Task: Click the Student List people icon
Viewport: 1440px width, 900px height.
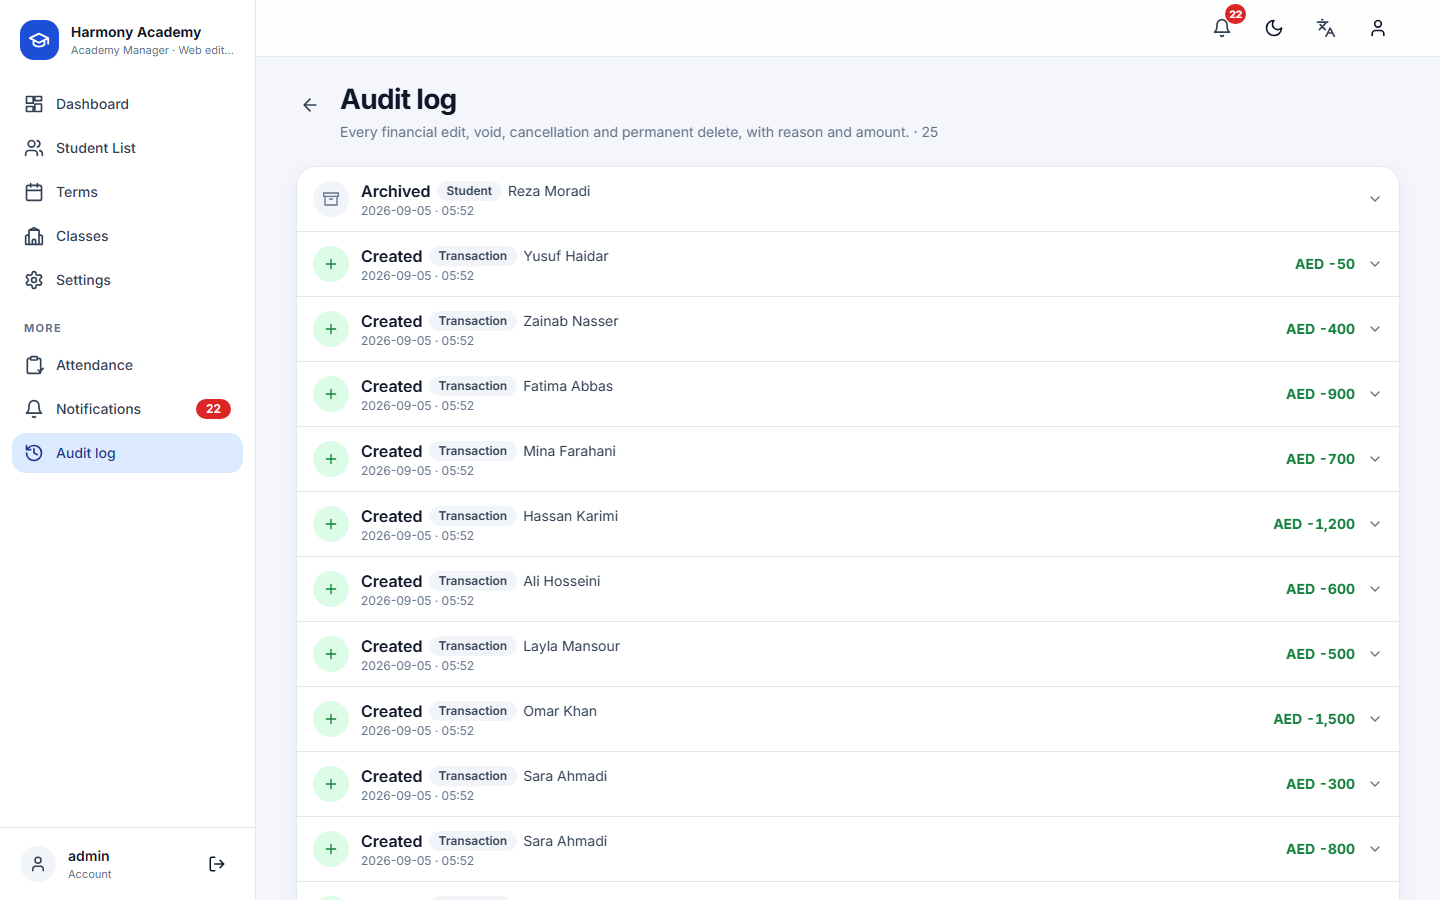Action: coord(34,148)
